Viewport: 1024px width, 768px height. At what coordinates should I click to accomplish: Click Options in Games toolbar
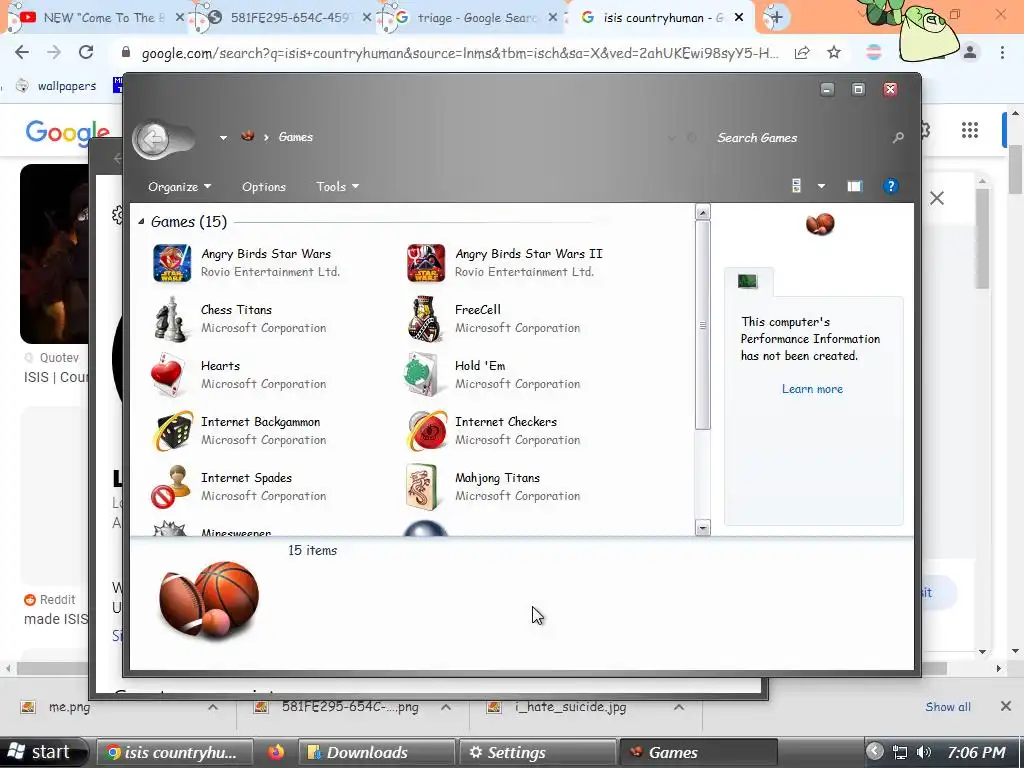(264, 187)
